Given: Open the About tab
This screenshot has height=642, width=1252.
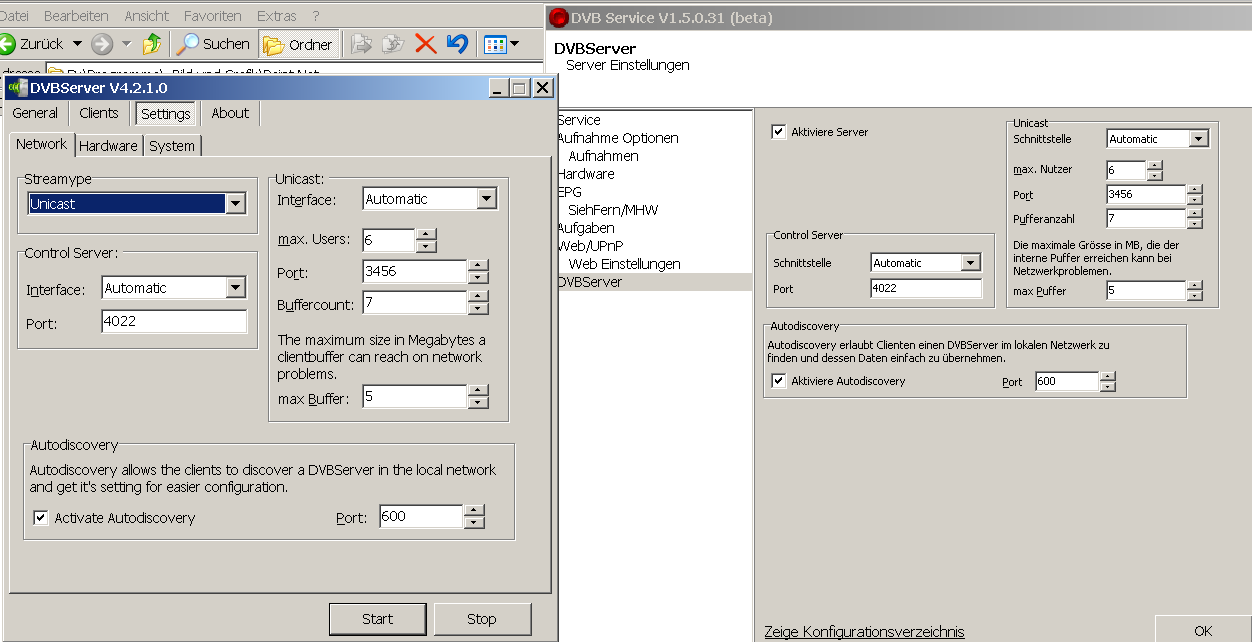Looking at the screenshot, I should (230, 113).
